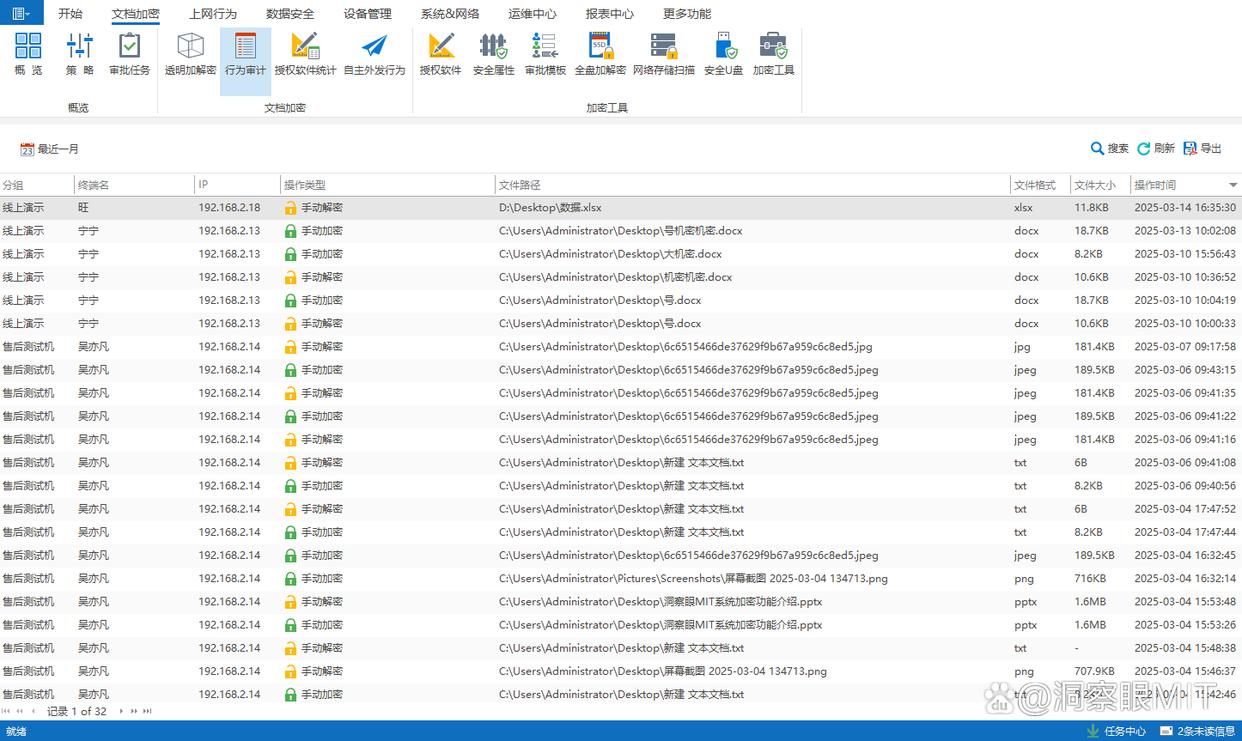
Task: Select the 审批任务 approval task icon
Action: (129, 54)
